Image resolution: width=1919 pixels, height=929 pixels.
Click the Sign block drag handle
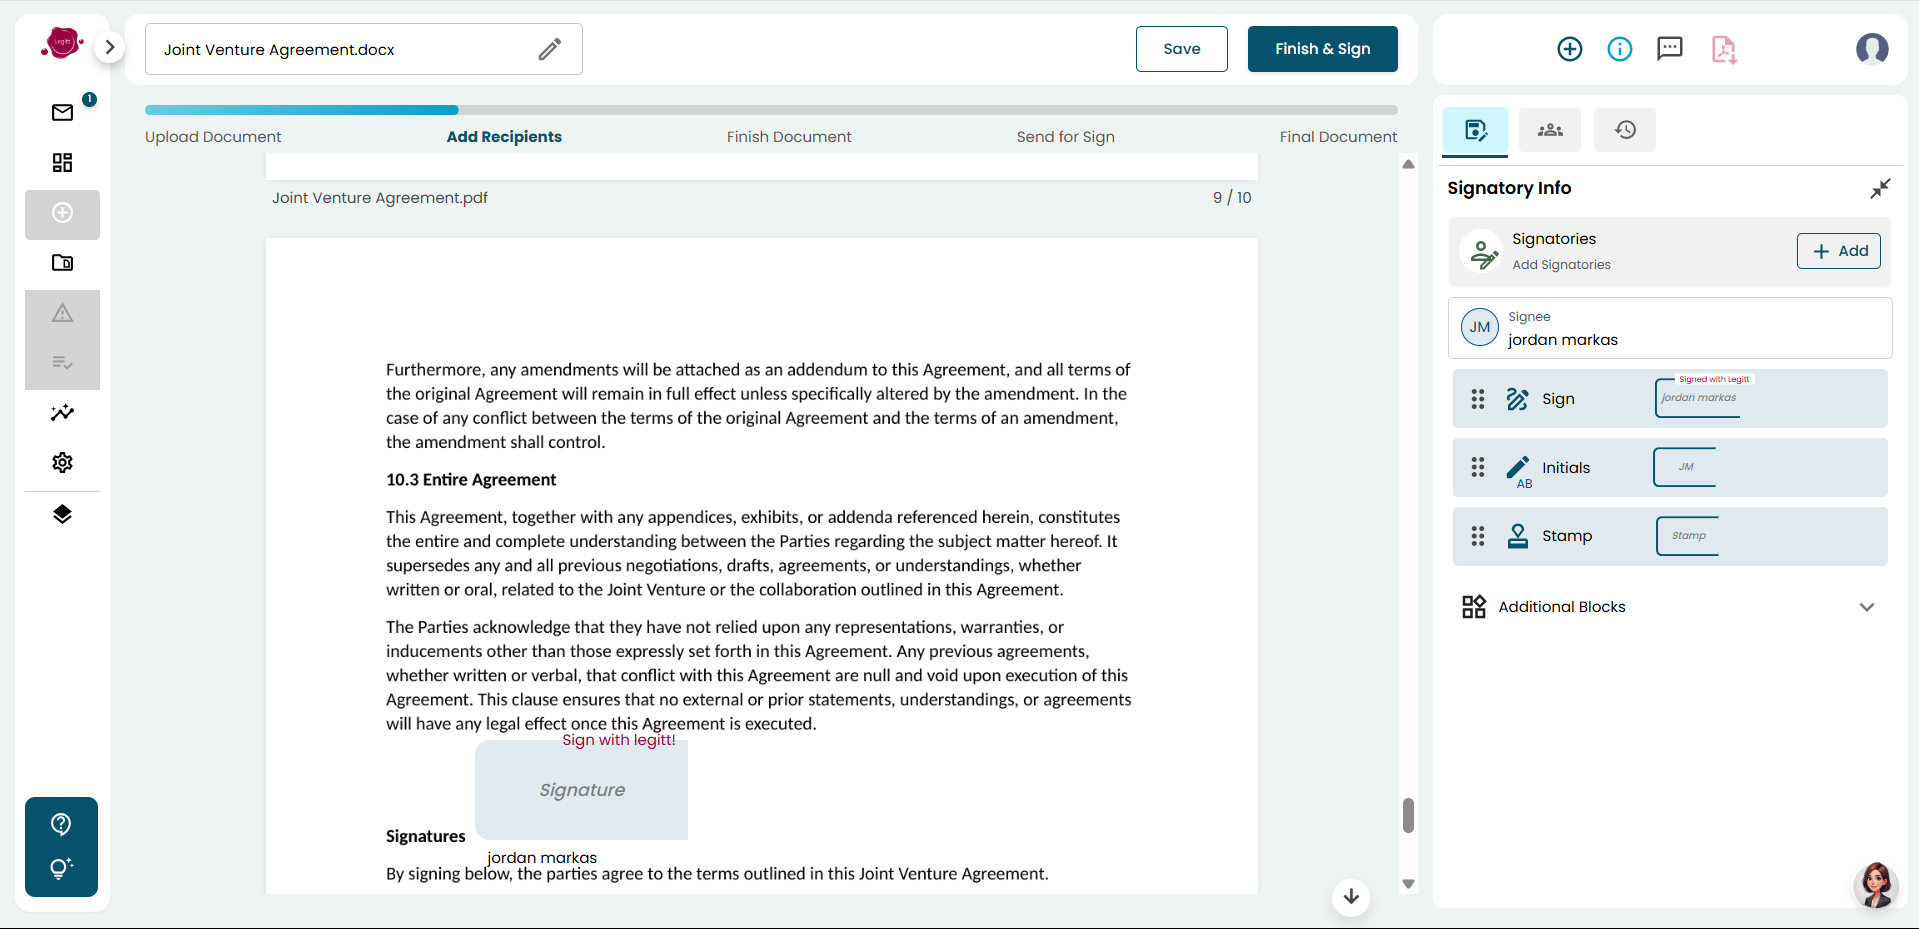tap(1478, 399)
